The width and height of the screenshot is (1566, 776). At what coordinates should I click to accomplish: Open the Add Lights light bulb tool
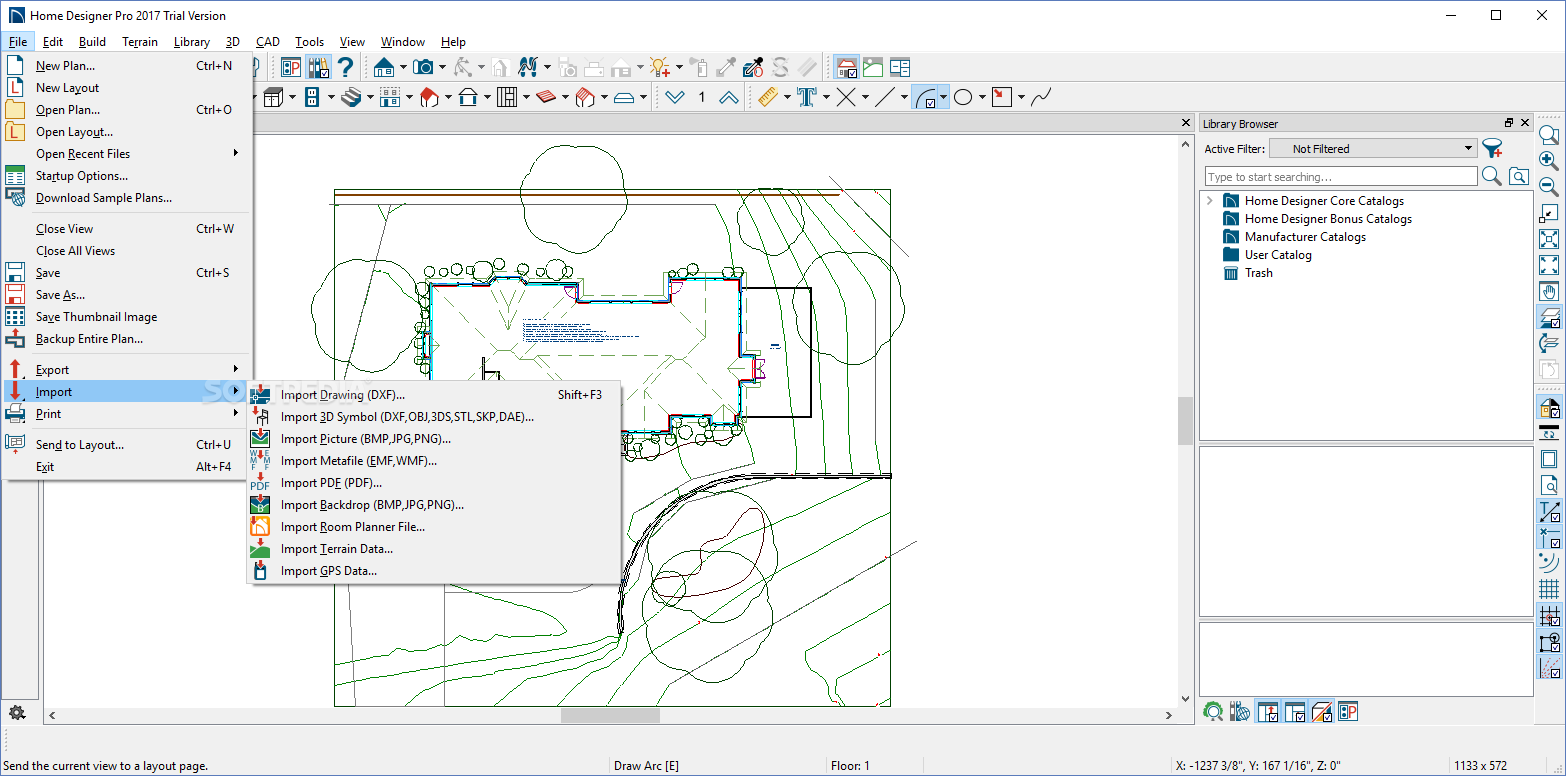pos(660,67)
